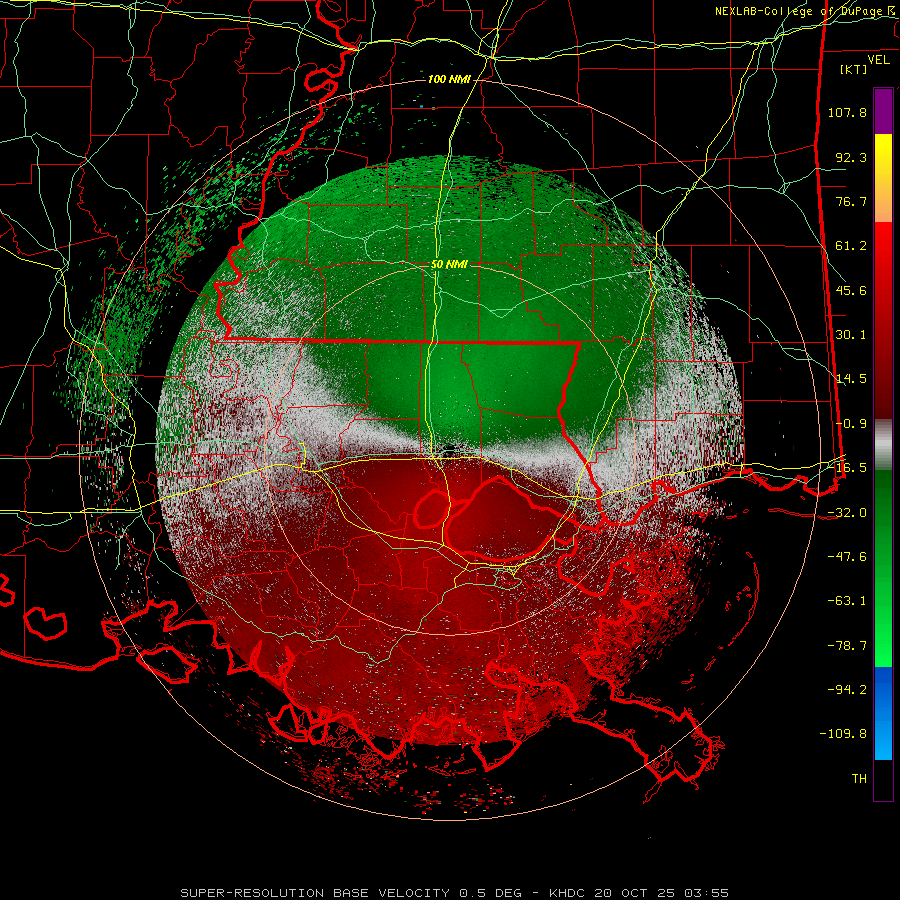Screen dimensions: 900x900
Task: Click the TH threshold label
Action: (x=859, y=779)
